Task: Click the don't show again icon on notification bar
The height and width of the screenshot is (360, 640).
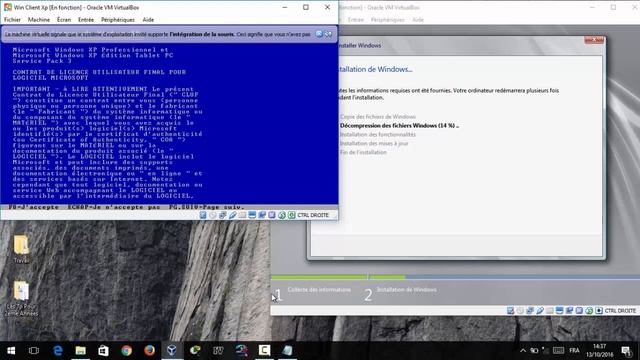Action: (329, 34)
